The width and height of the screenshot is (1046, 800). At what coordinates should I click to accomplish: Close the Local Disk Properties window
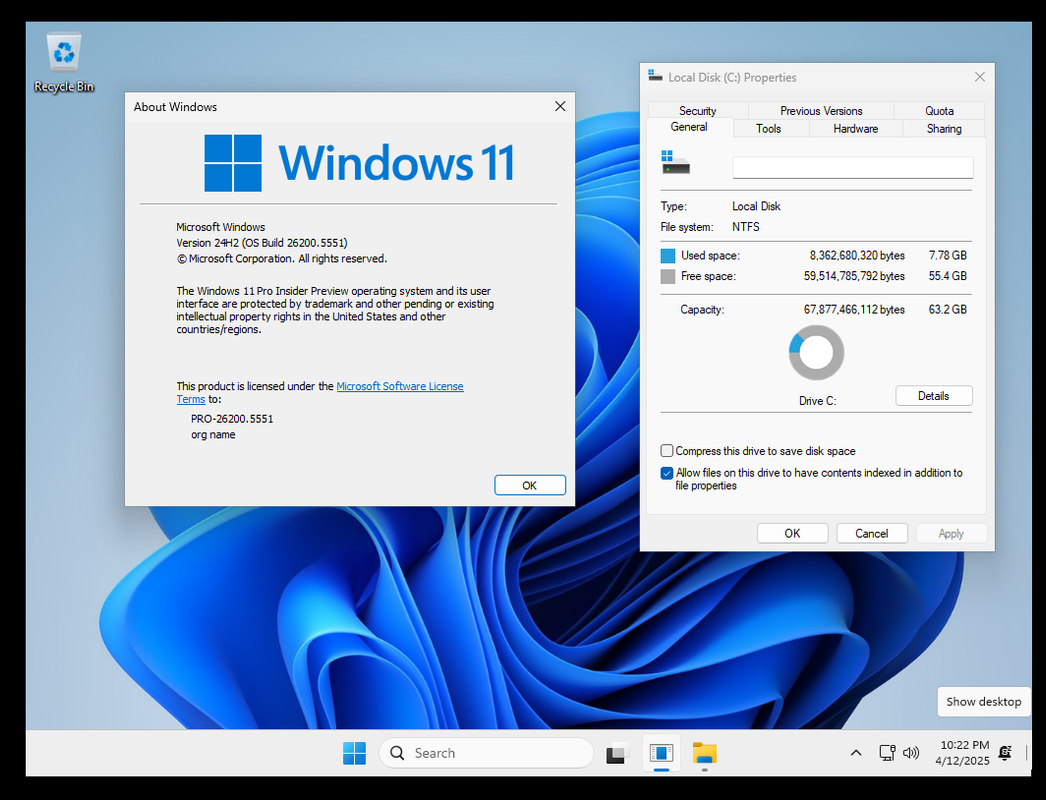tap(979, 77)
